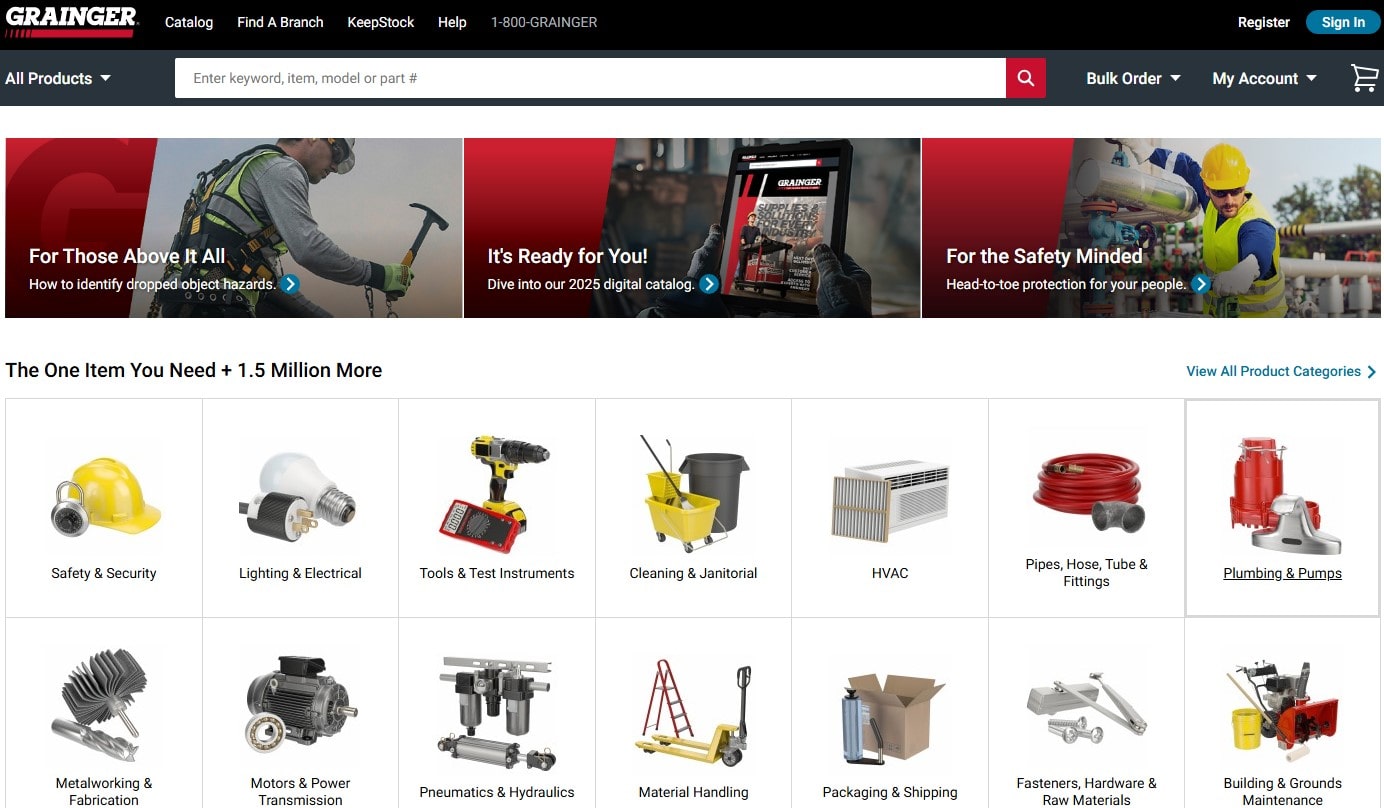Click arrow icon beside 2025 digital catalog

[x=709, y=284]
